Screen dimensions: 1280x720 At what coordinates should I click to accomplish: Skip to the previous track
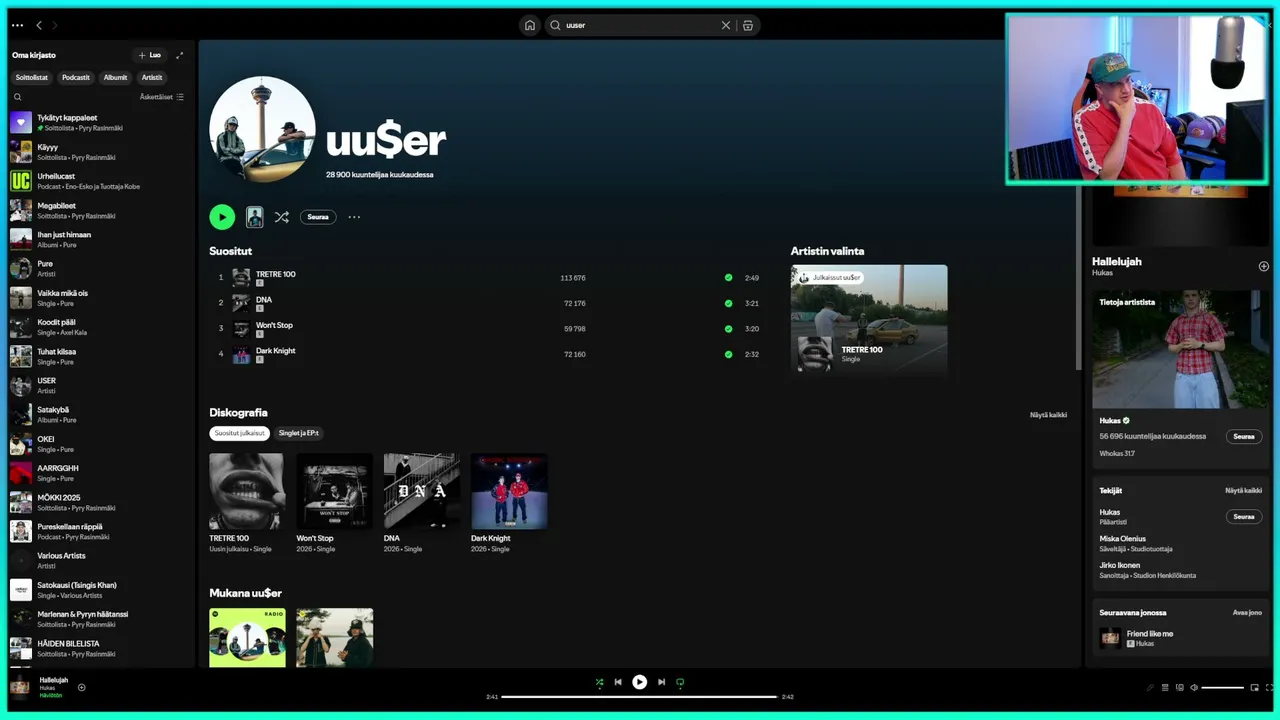(x=618, y=682)
